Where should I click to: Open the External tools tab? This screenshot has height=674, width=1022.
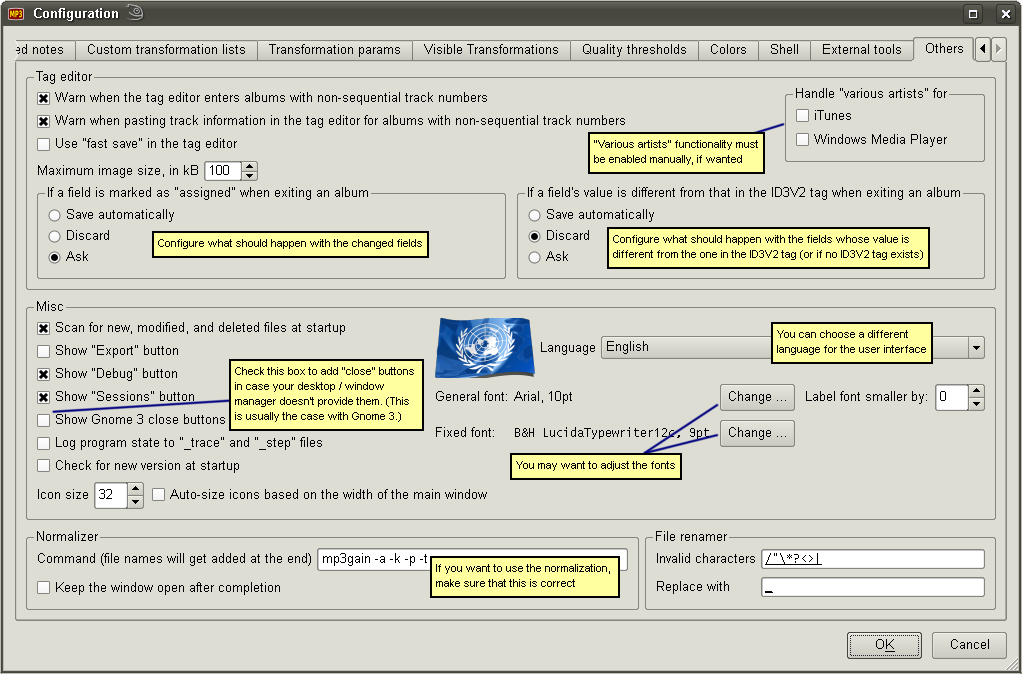[x=861, y=49]
